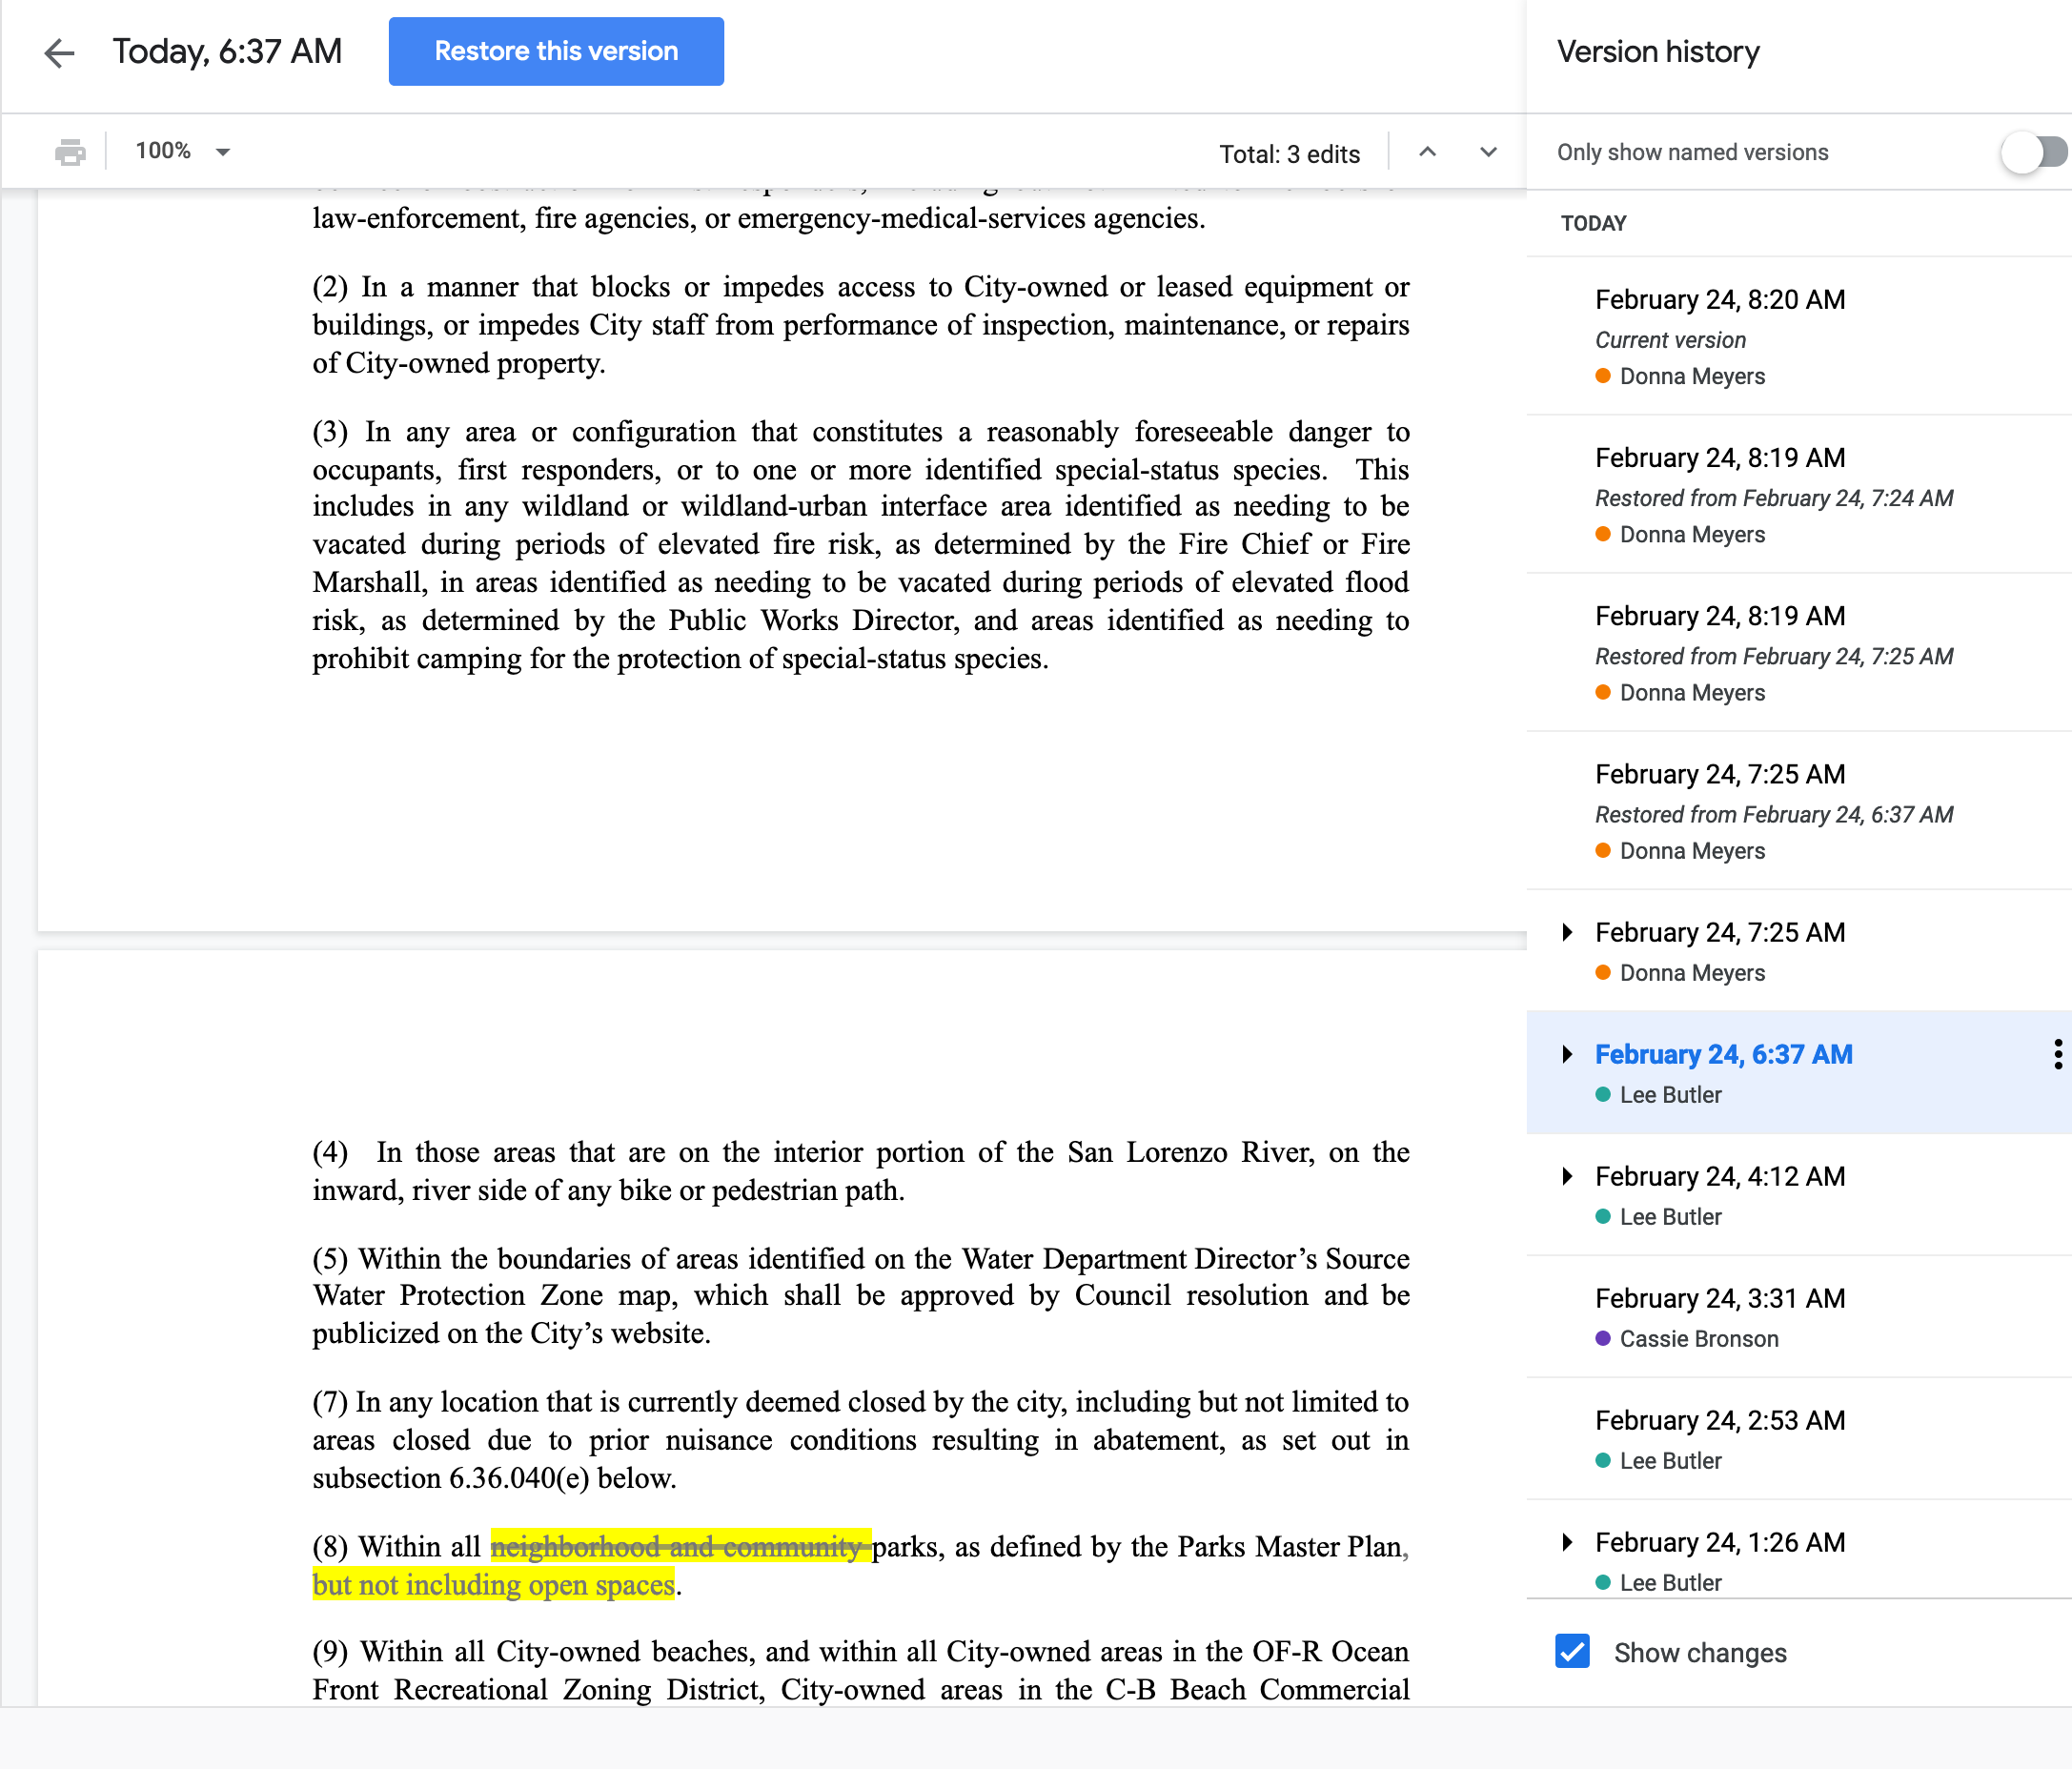The height and width of the screenshot is (1769, 2072).
Task: Expand the February 24, 7:25 AM version group
Action: coord(1567,933)
